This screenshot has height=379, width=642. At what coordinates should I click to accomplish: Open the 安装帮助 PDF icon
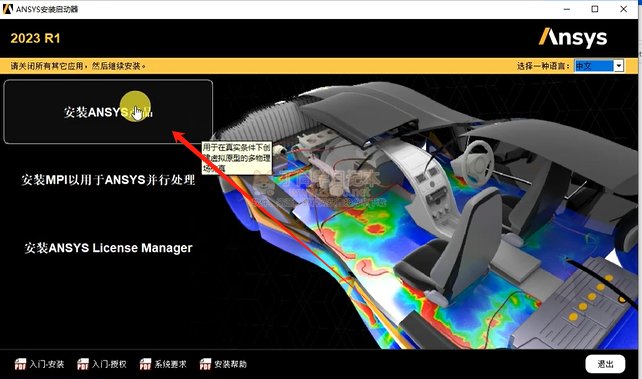[x=205, y=364]
